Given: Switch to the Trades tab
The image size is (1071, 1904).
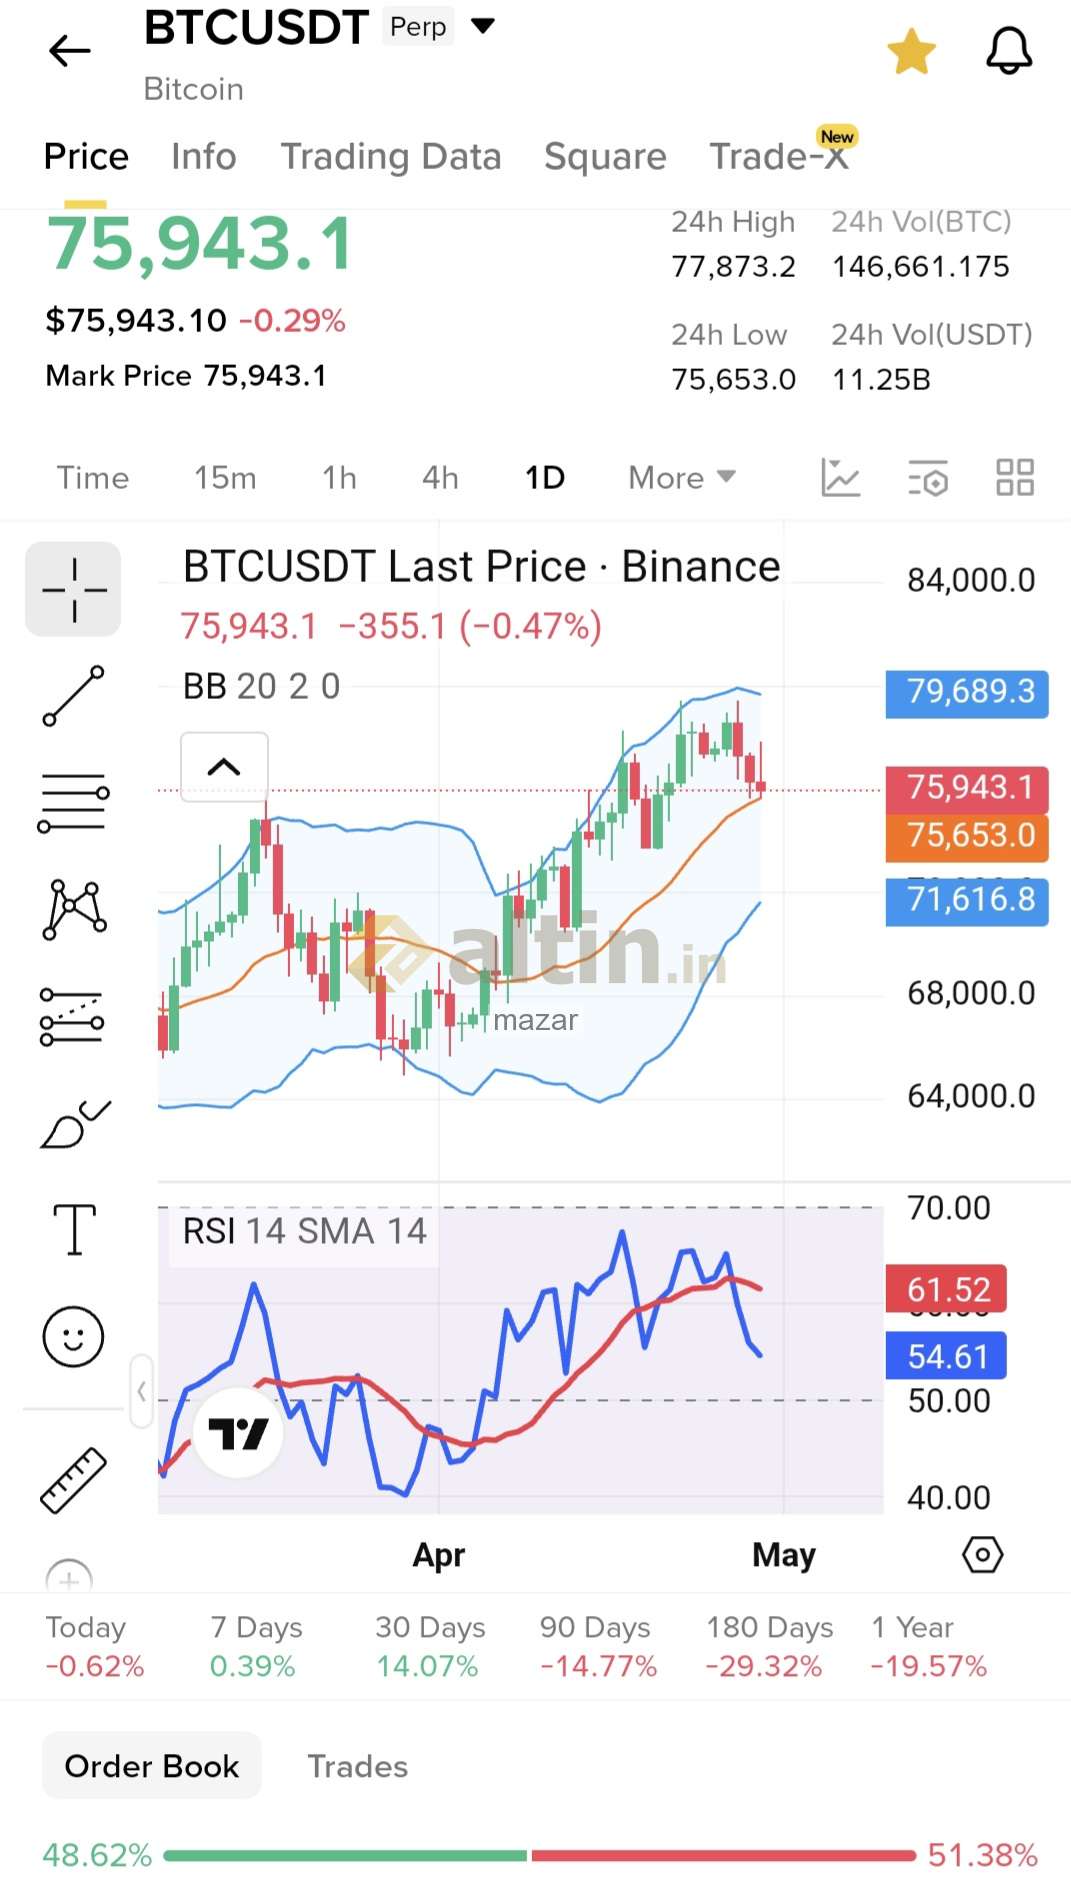Looking at the screenshot, I should click(x=357, y=1767).
